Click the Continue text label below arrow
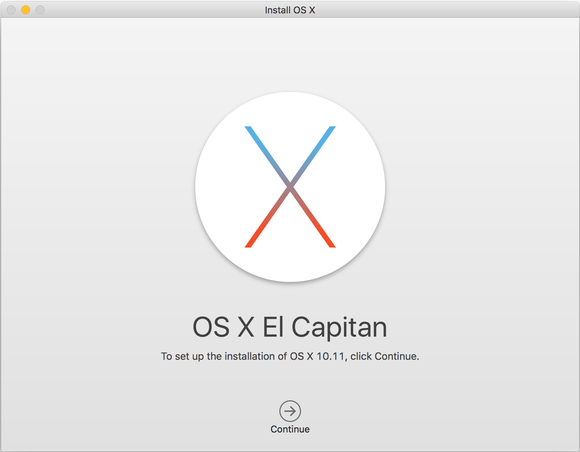The image size is (580, 452). pyautogui.click(x=290, y=429)
